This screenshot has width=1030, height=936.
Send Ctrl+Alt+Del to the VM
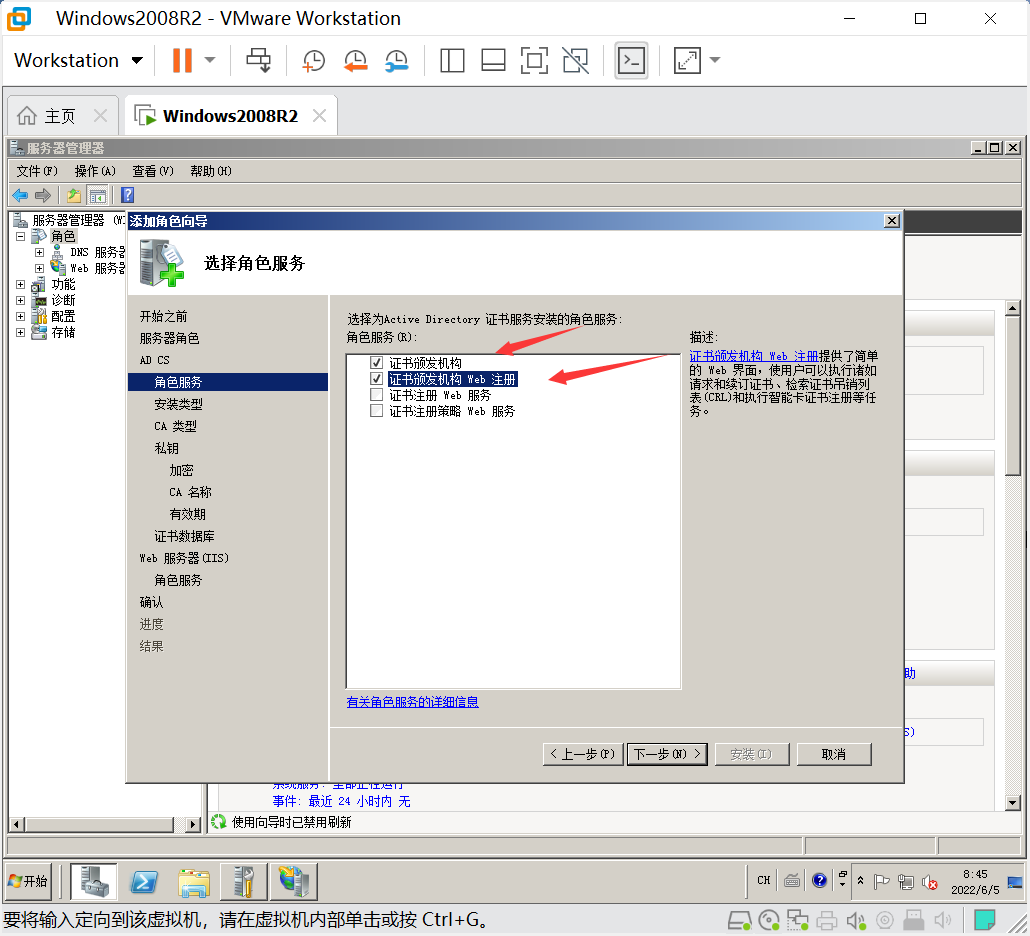(x=258, y=60)
